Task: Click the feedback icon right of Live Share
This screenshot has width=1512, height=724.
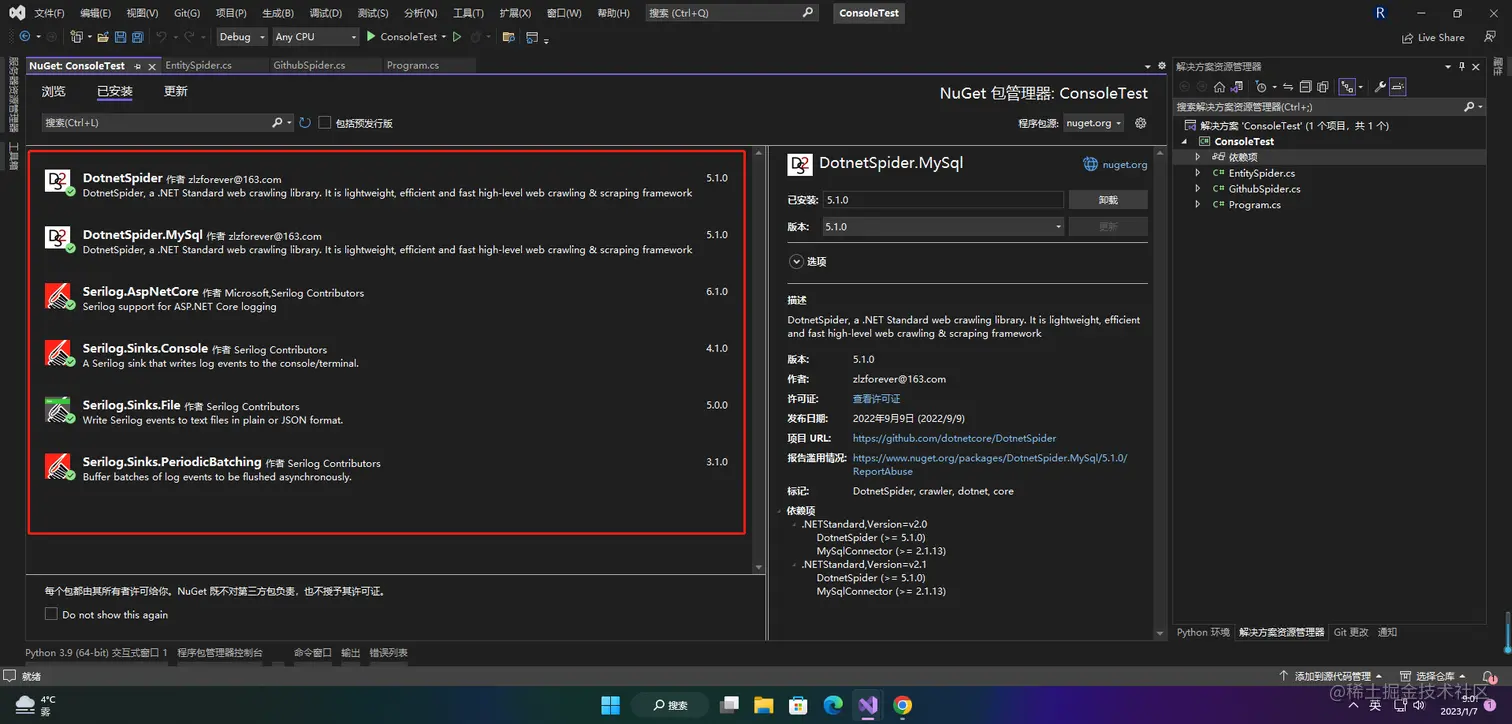Action: point(1490,37)
